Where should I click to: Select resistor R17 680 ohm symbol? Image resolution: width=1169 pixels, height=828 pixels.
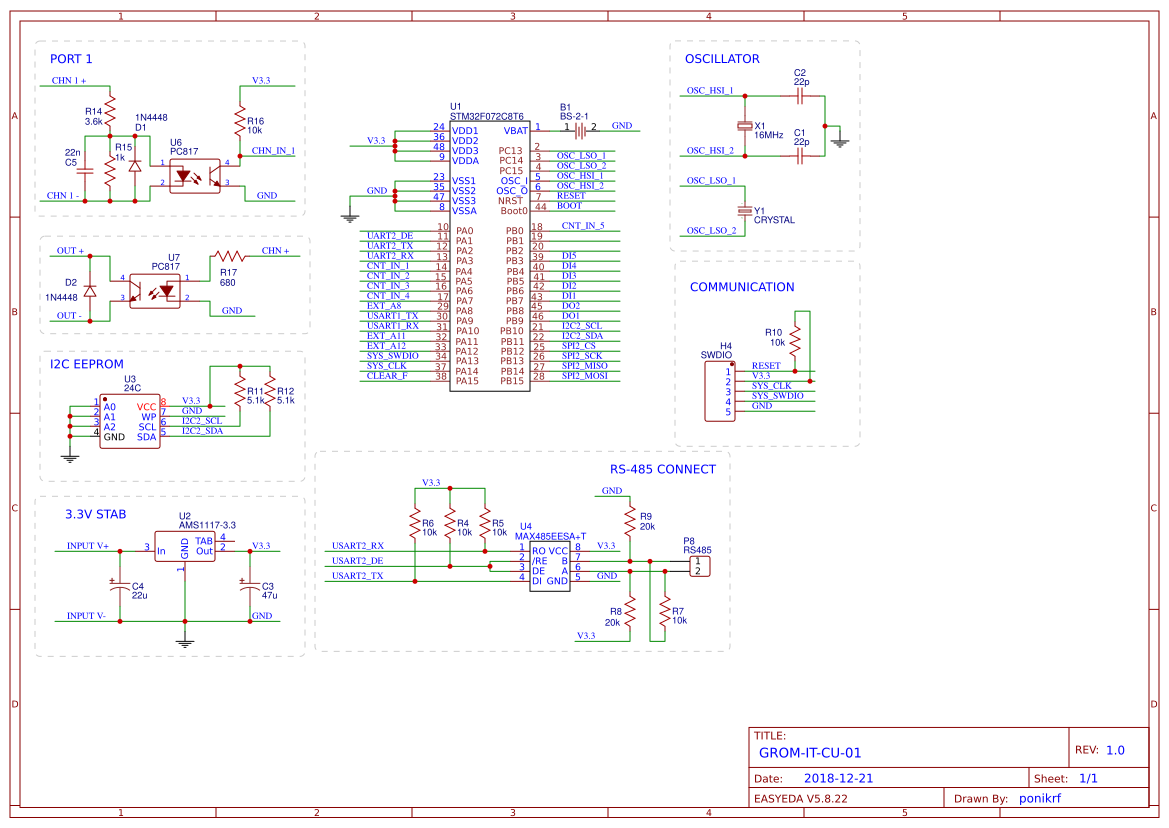click(x=228, y=257)
